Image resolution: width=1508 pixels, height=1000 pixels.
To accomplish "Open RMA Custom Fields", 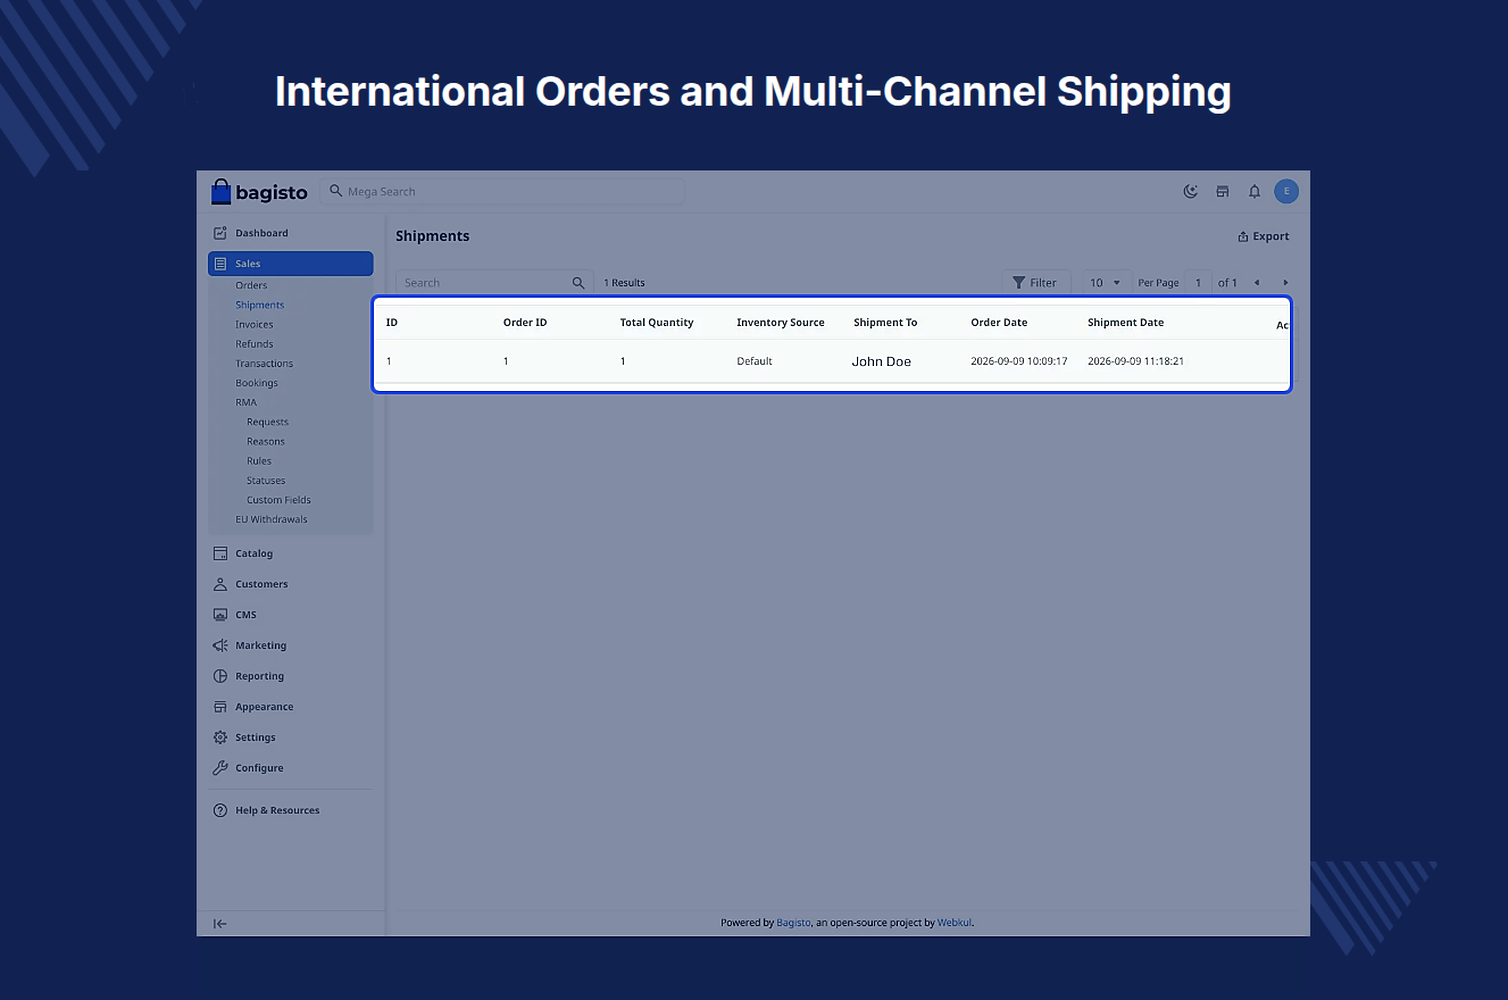I will tap(279, 500).
